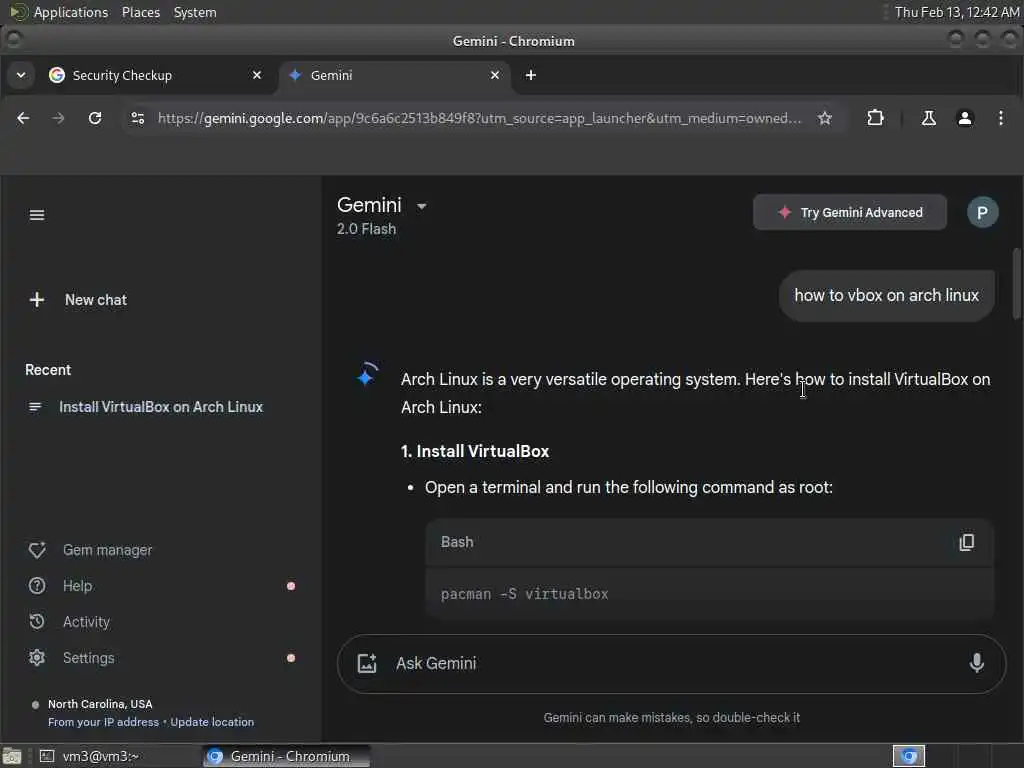Viewport: 1024px width, 768px height.
Task: Click the address bar URL
Action: 479,118
